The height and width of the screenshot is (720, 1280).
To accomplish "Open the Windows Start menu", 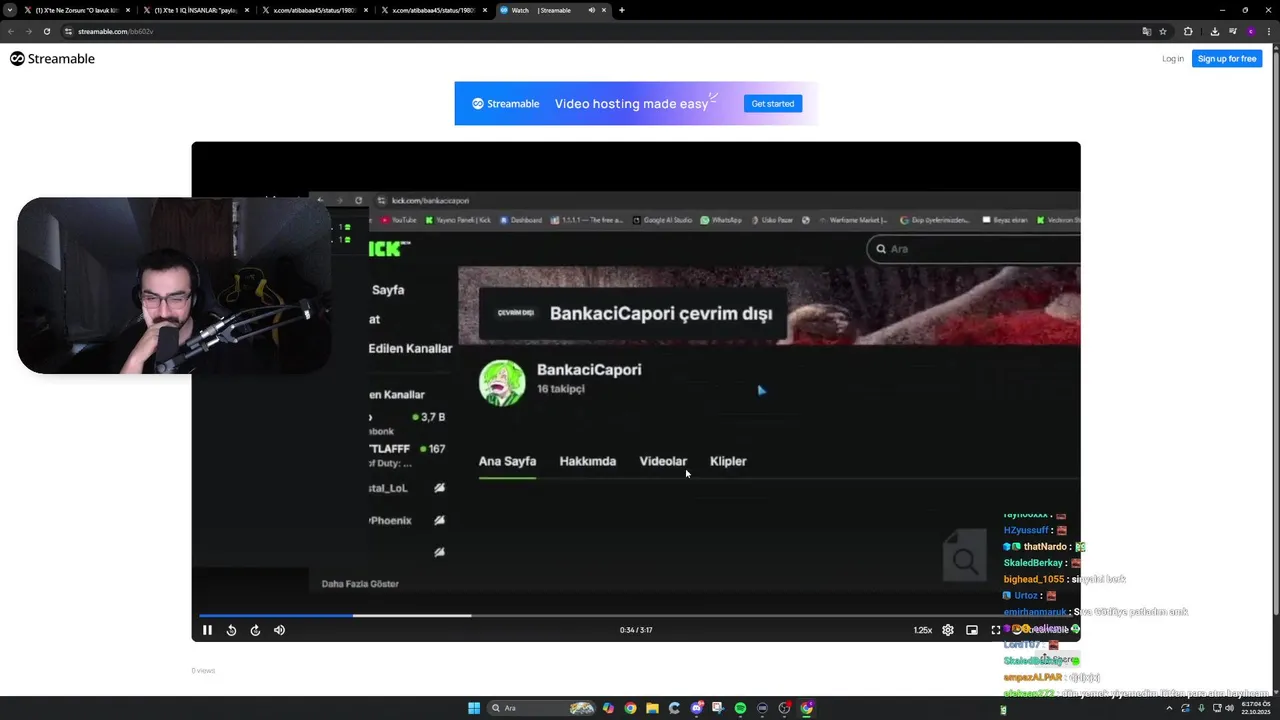I will [474, 708].
